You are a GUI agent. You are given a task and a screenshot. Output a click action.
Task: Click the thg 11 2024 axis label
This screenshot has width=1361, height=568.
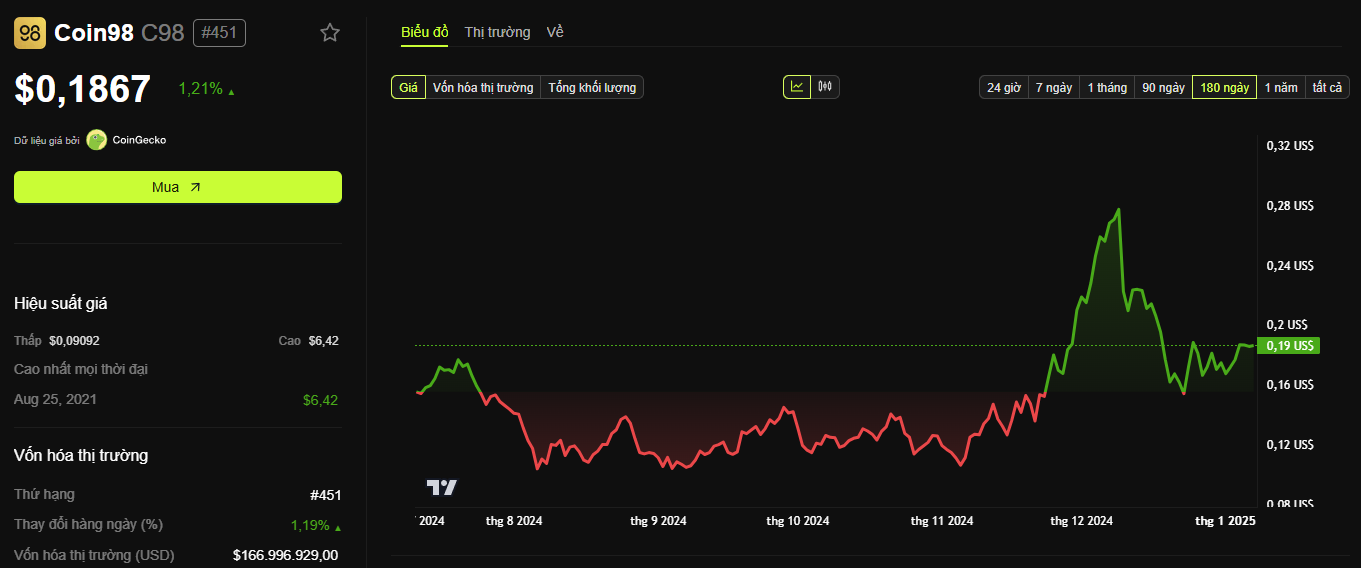942,521
